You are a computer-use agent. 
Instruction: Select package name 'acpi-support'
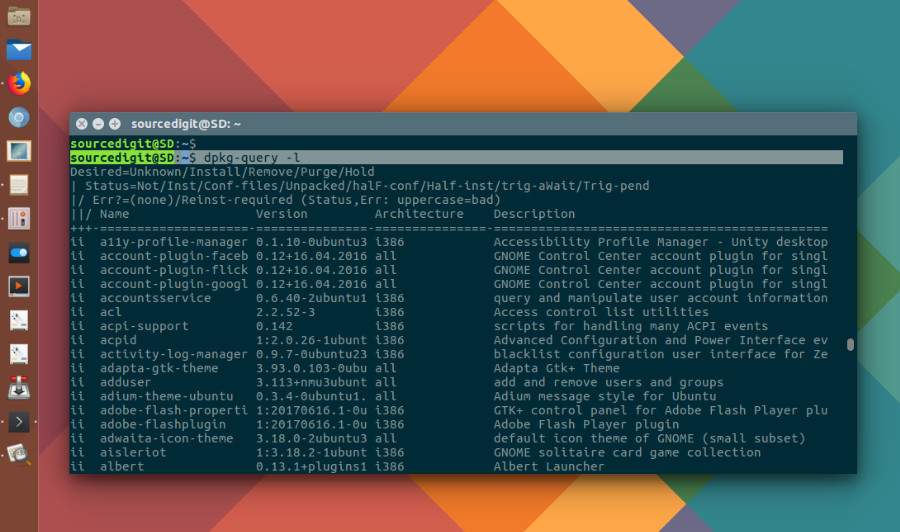[x=144, y=326]
